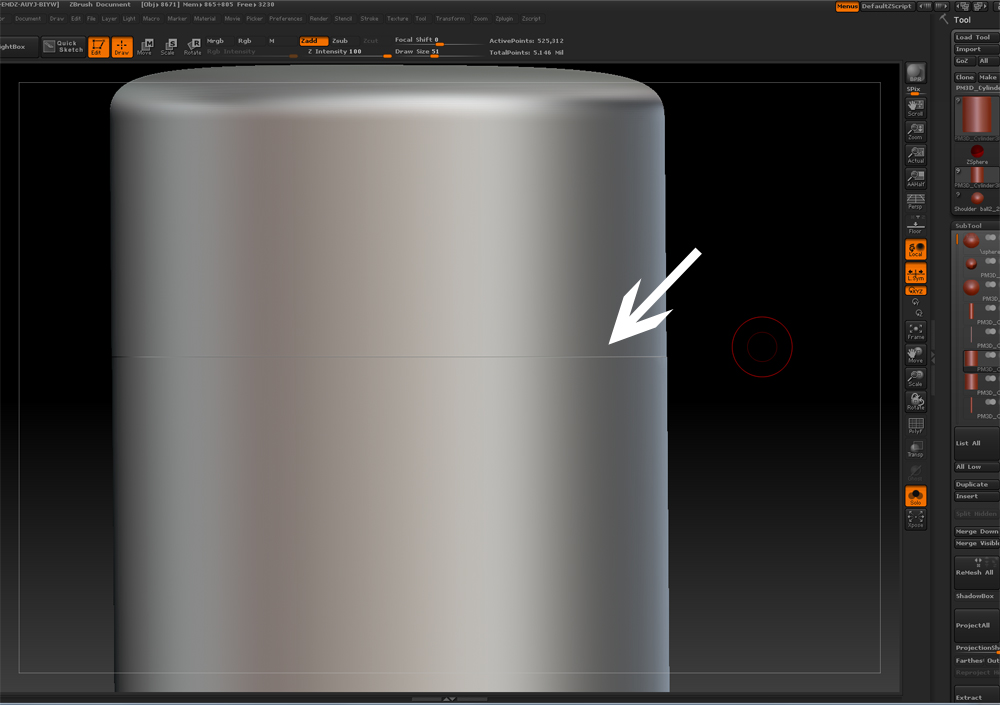1000x705 pixels.
Task: Toggle Transp transparency mode
Action: (916, 449)
